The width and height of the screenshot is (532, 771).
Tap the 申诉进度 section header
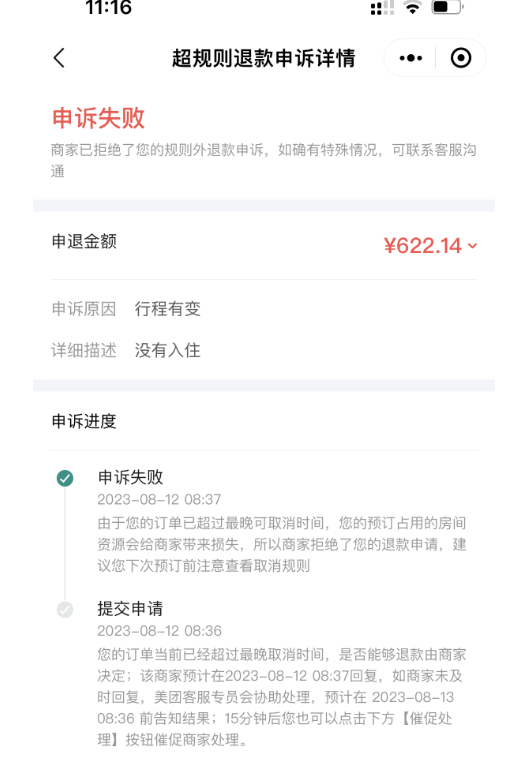(x=84, y=421)
